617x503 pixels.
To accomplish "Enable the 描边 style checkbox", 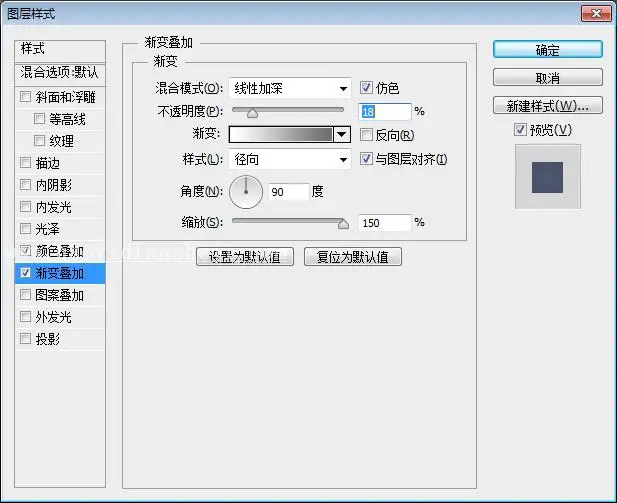I will pyautogui.click(x=25, y=162).
